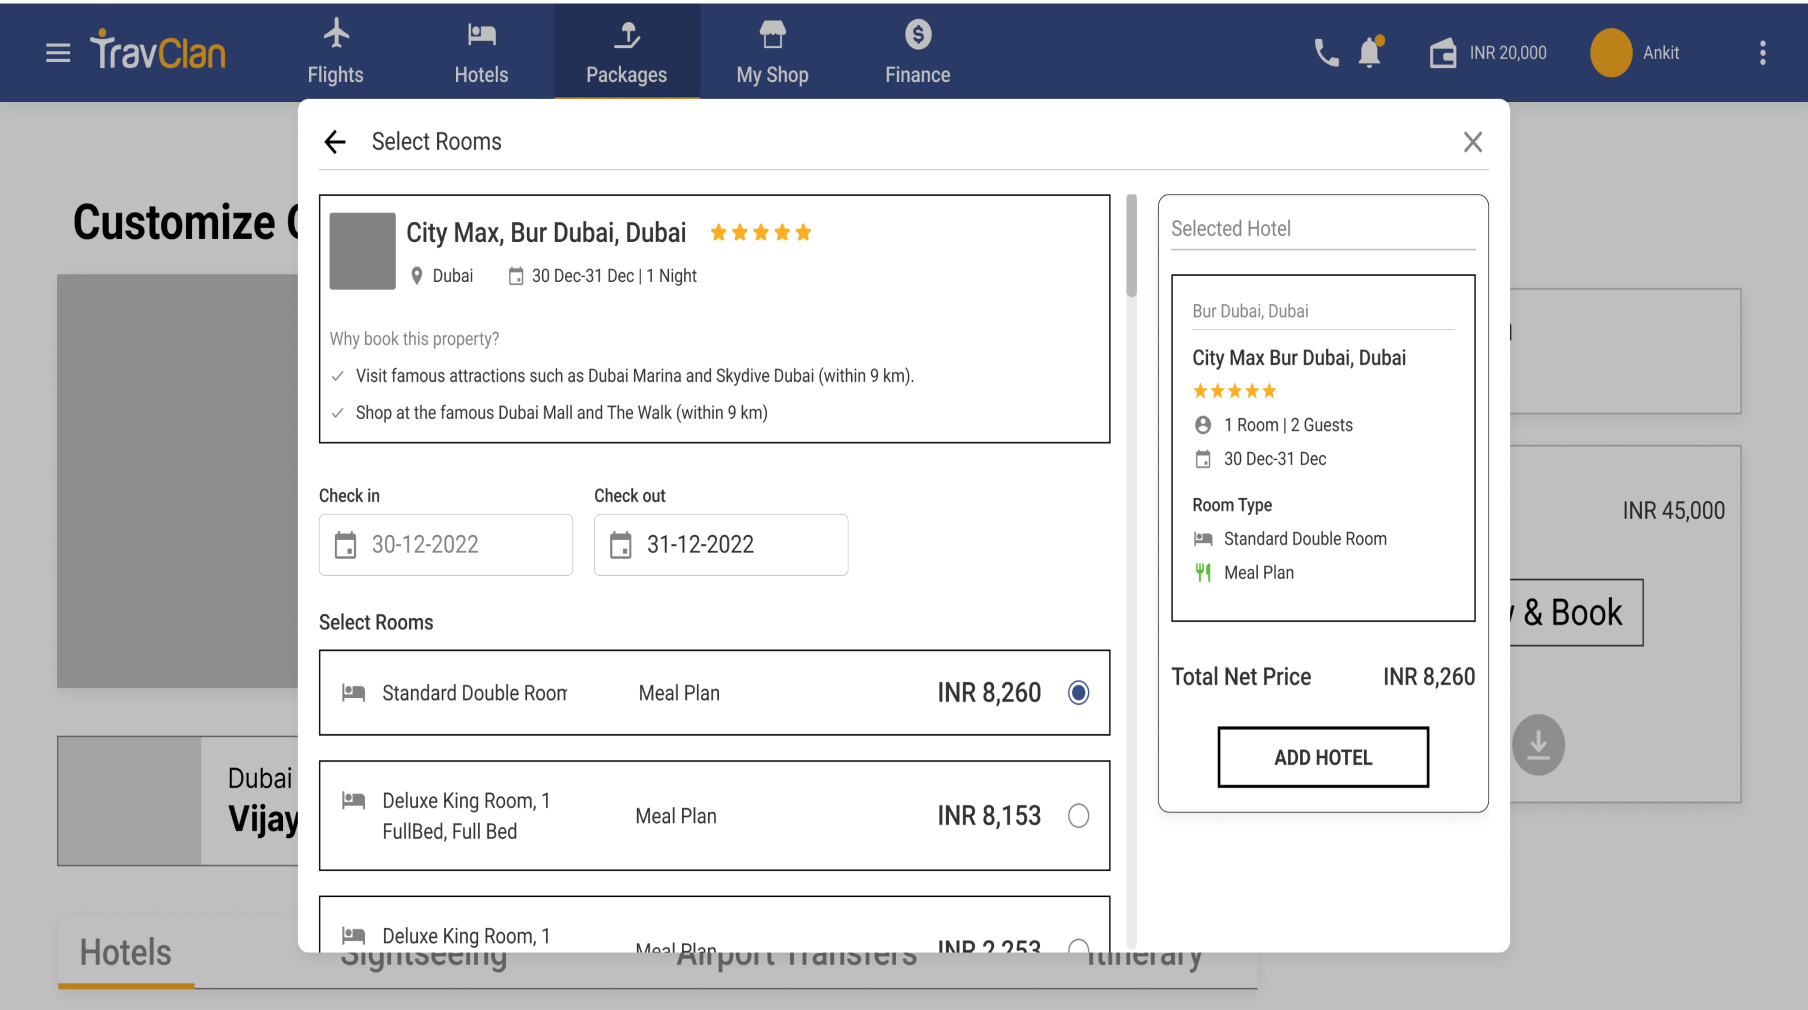Click calendar icon in Check in field
The image size is (1808, 1010).
[x=345, y=545]
